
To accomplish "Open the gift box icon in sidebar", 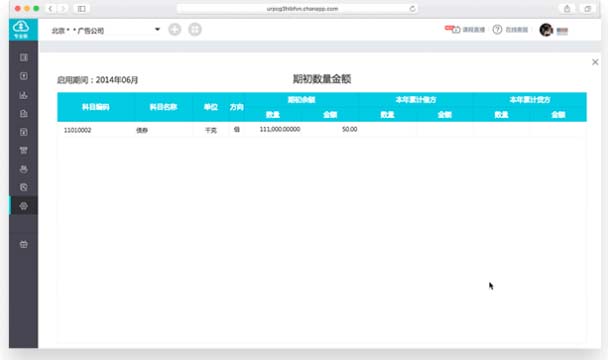I will [24, 244].
